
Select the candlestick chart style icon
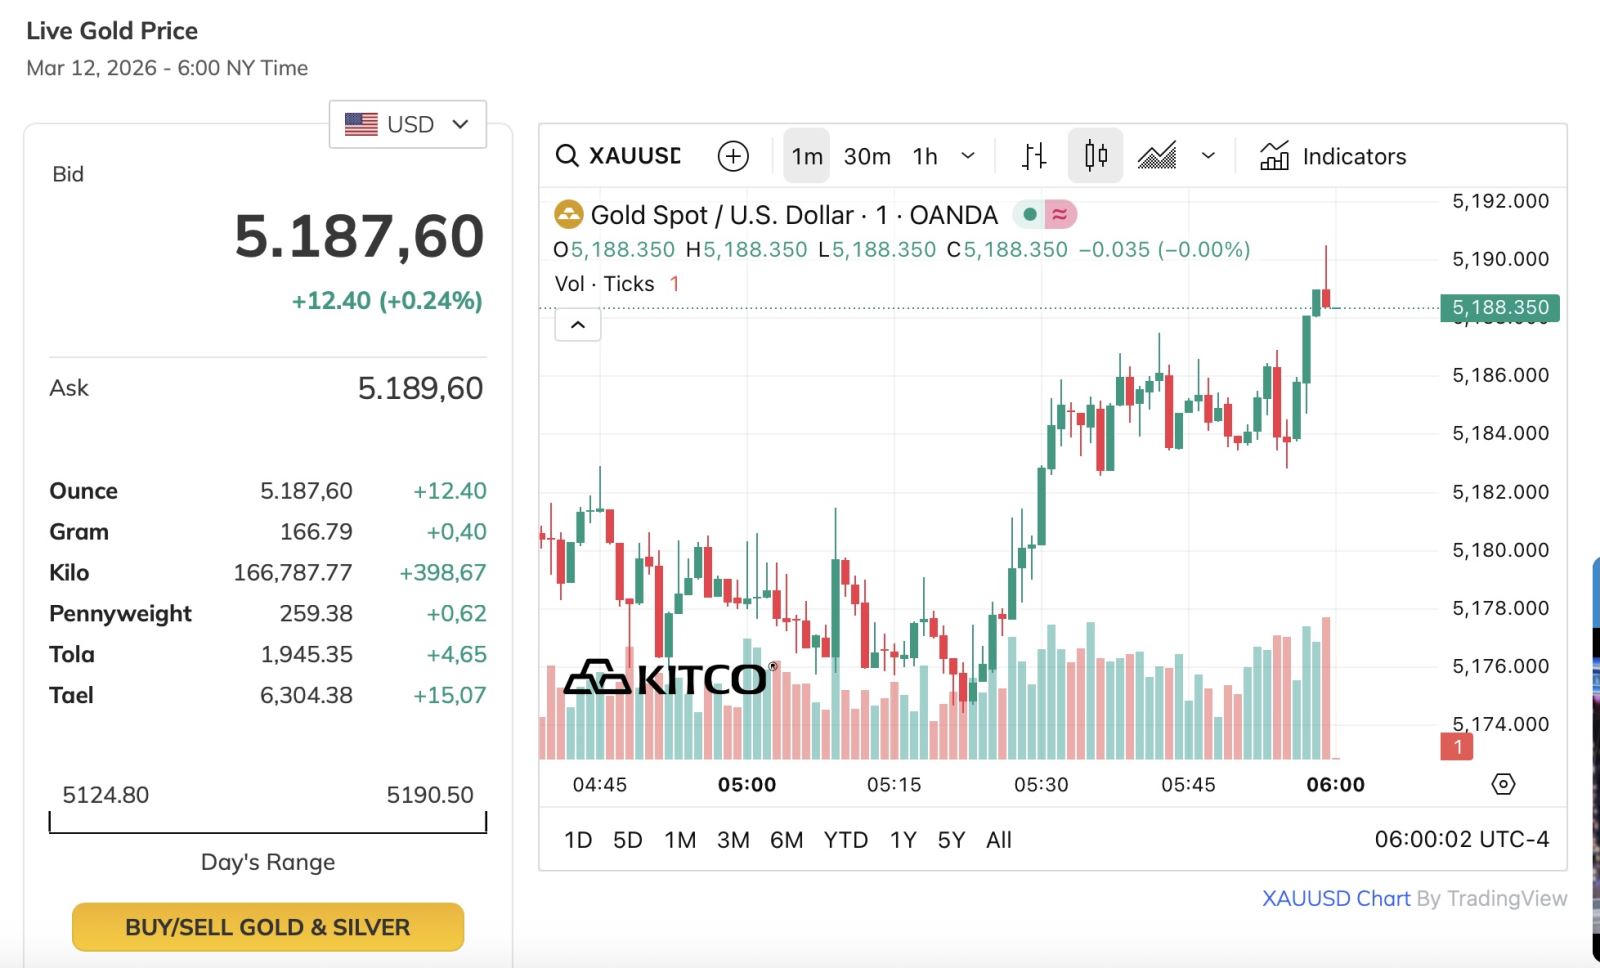[x=1095, y=156]
